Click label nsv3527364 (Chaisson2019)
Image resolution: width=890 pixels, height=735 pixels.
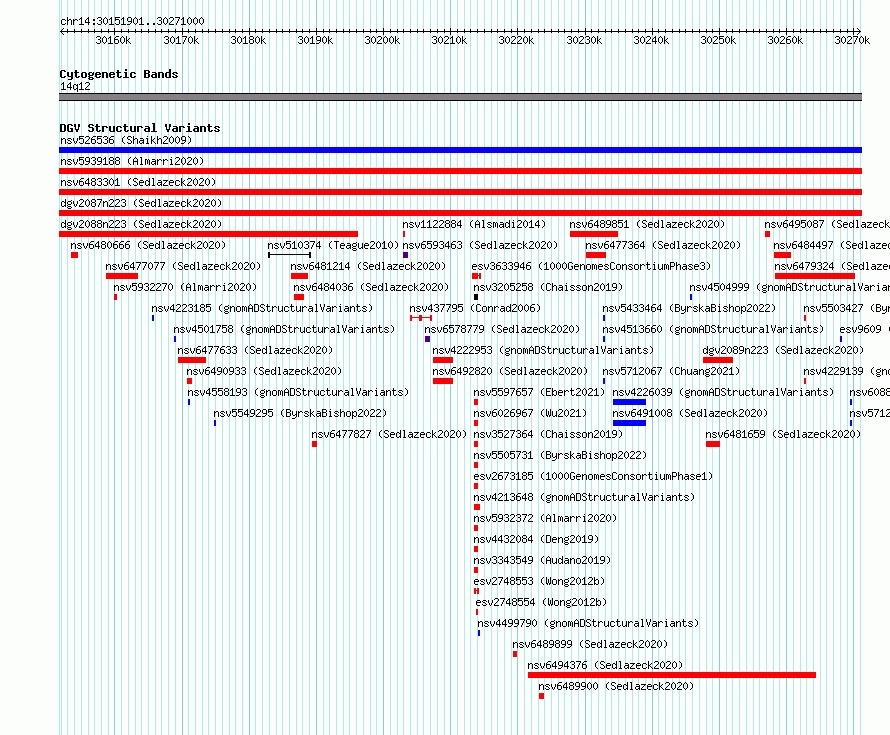[548, 434]
